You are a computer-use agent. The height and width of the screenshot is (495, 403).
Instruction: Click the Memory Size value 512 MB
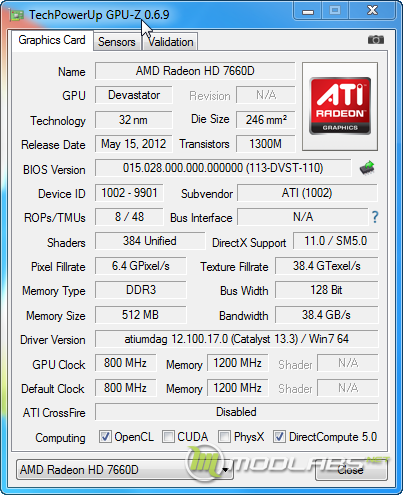click(x=141, y=315)
